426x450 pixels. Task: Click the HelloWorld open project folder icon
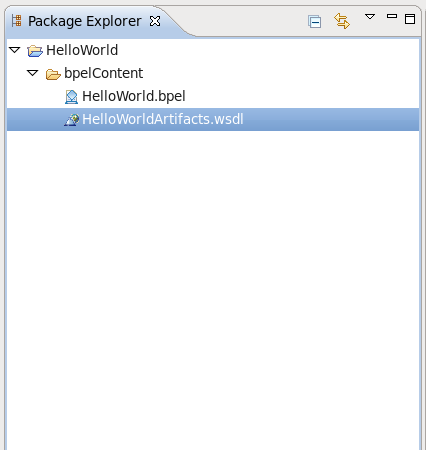pos(35,51)
